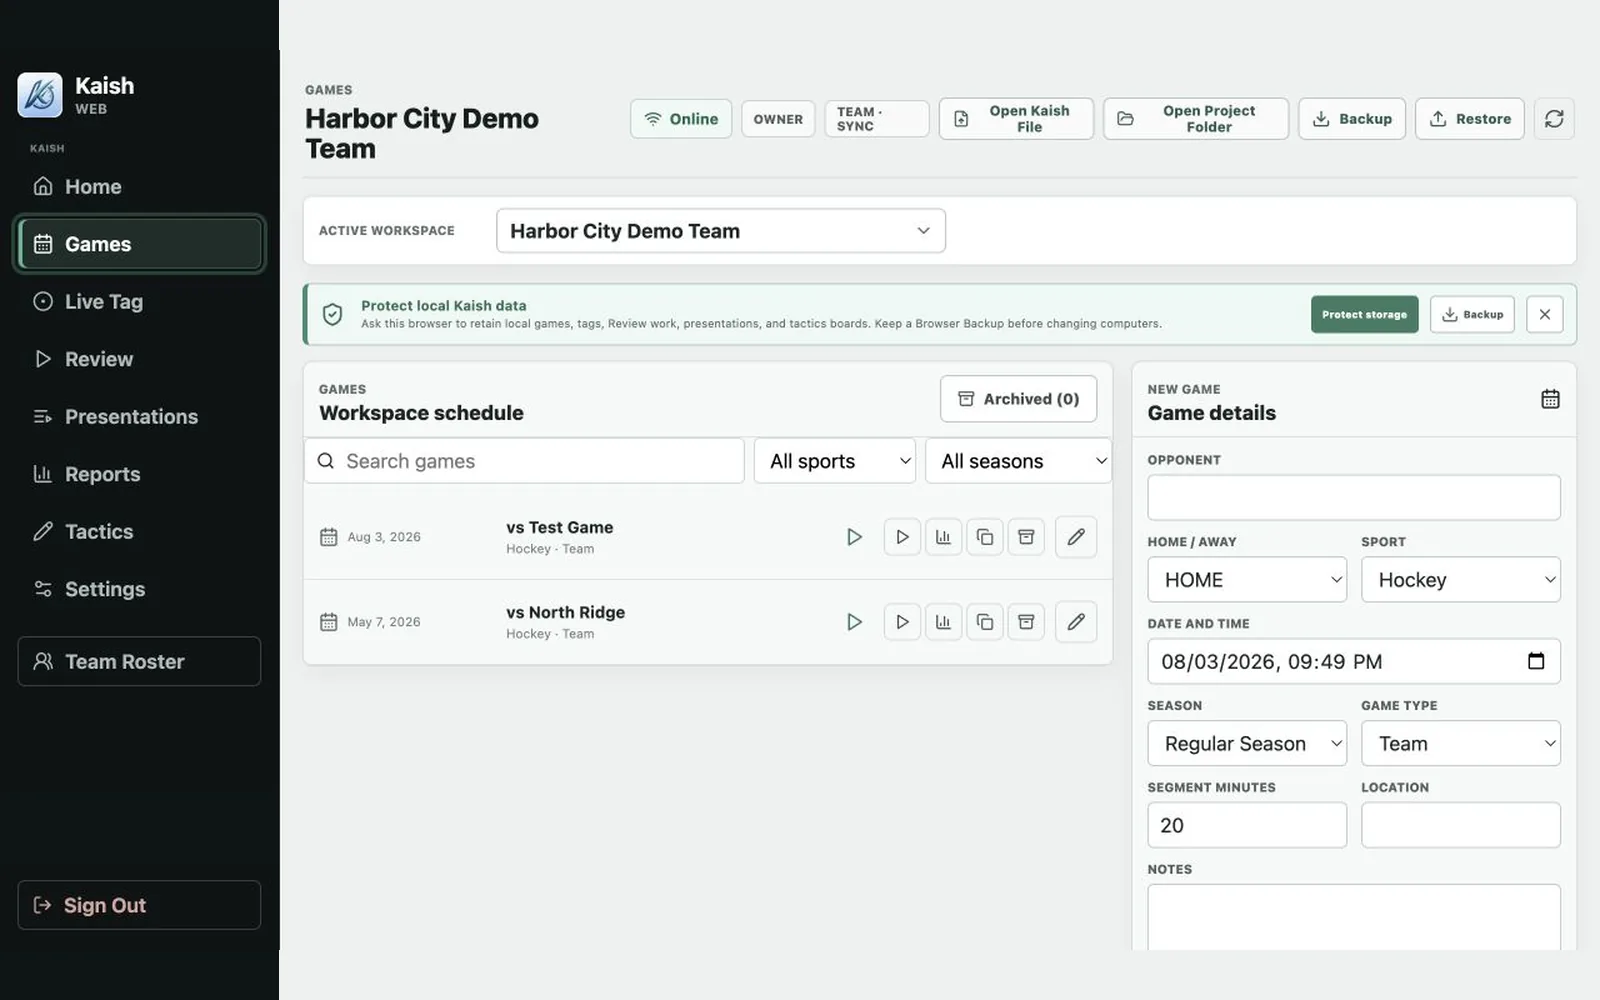
Task: Open Reports in the sidebar
Action: coord(139,474)
